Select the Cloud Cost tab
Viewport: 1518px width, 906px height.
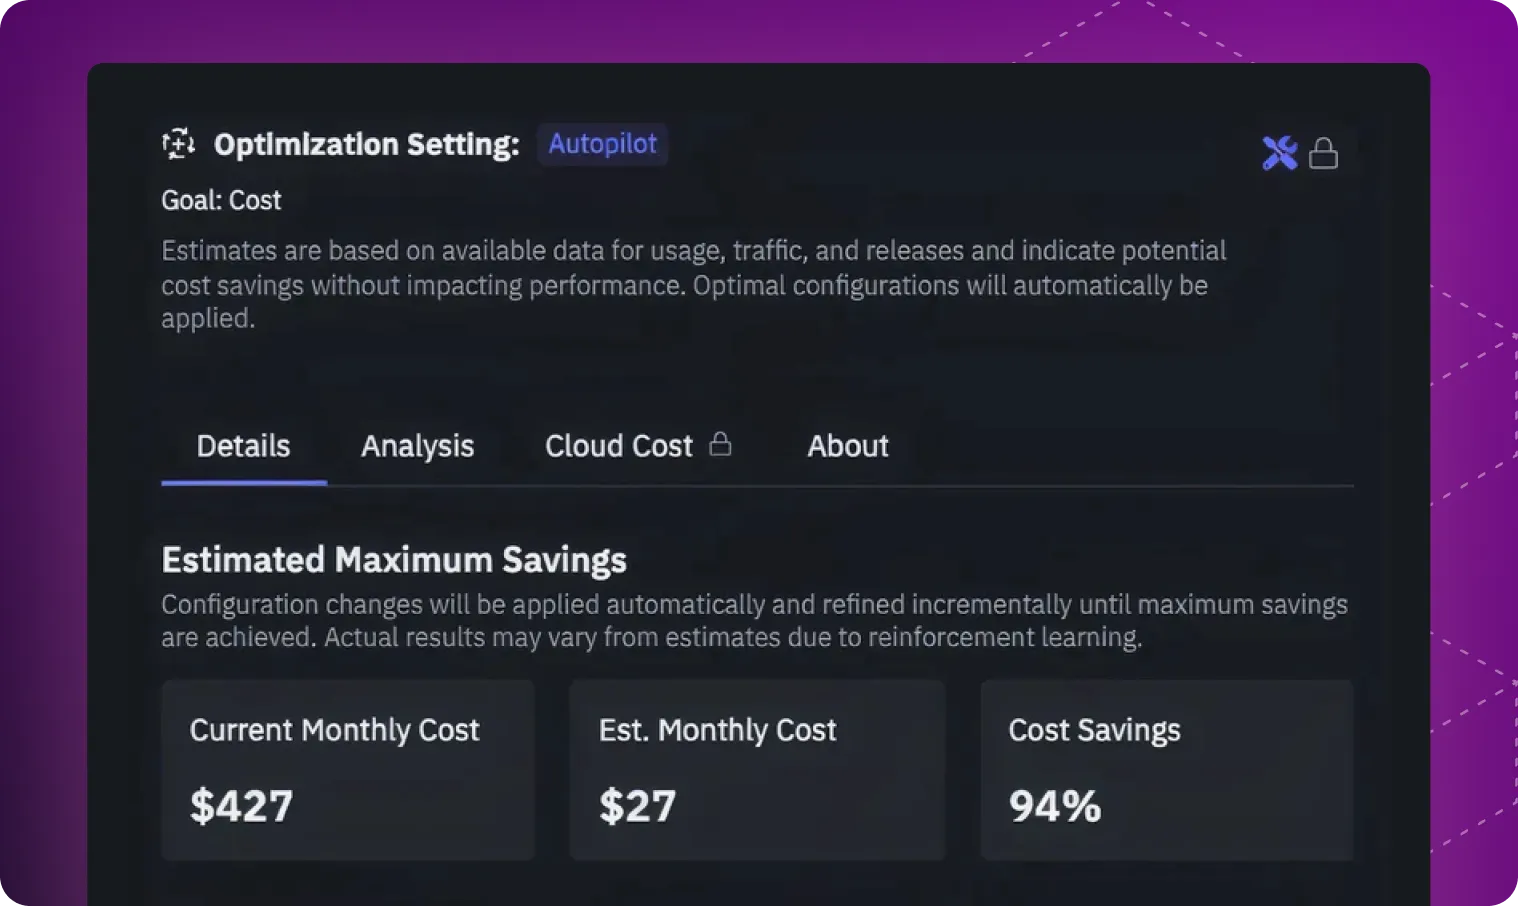click(x=618, y=446)
